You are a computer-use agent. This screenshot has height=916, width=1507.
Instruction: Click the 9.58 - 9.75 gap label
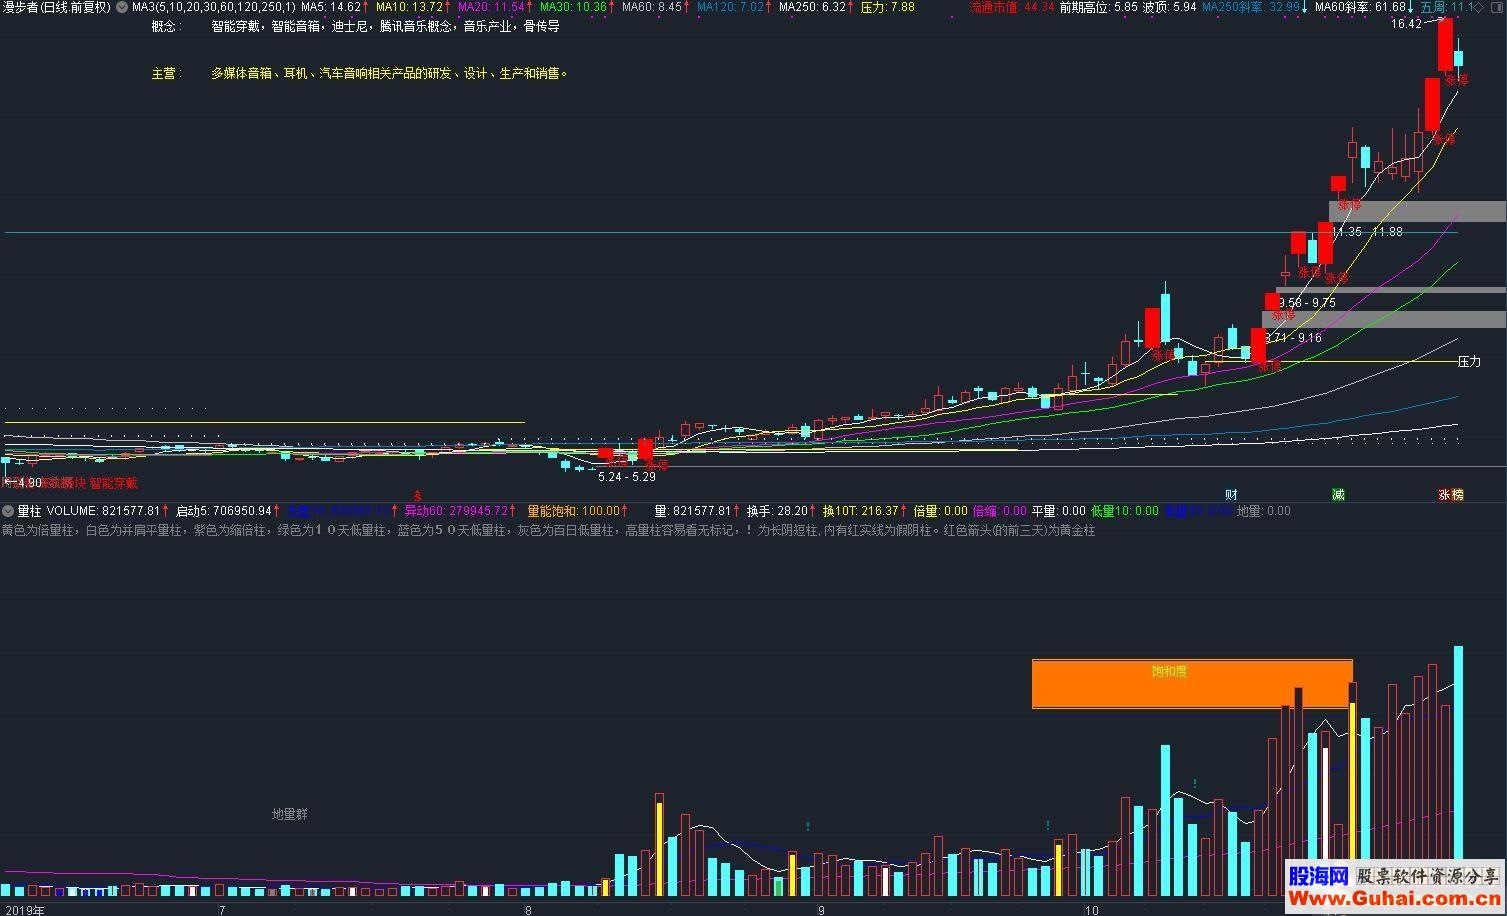[x=1306, y=303]
